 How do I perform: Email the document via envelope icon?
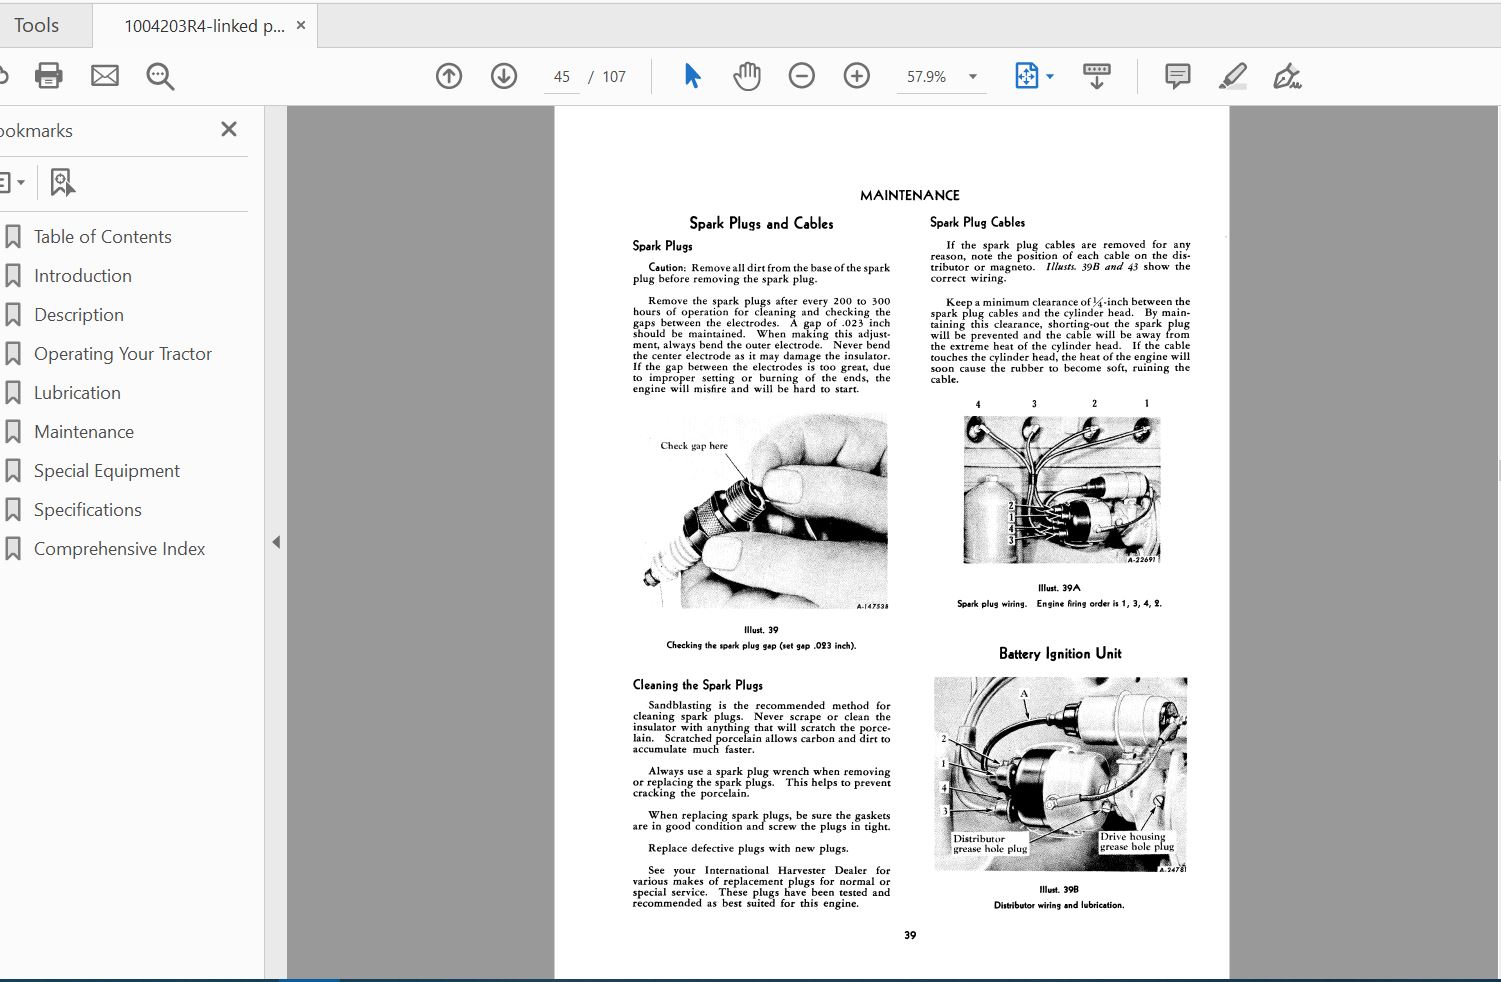[104, 75]
